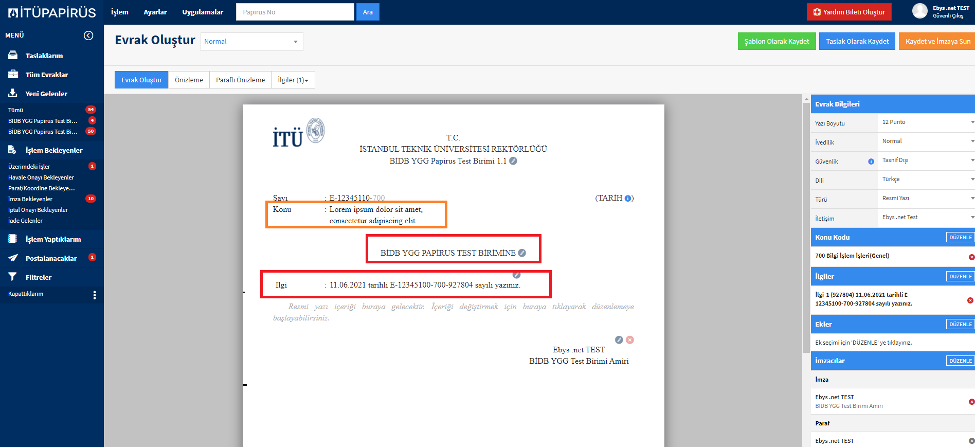Remove Paraf entry Ebys.net TEST

coord(971,441)
